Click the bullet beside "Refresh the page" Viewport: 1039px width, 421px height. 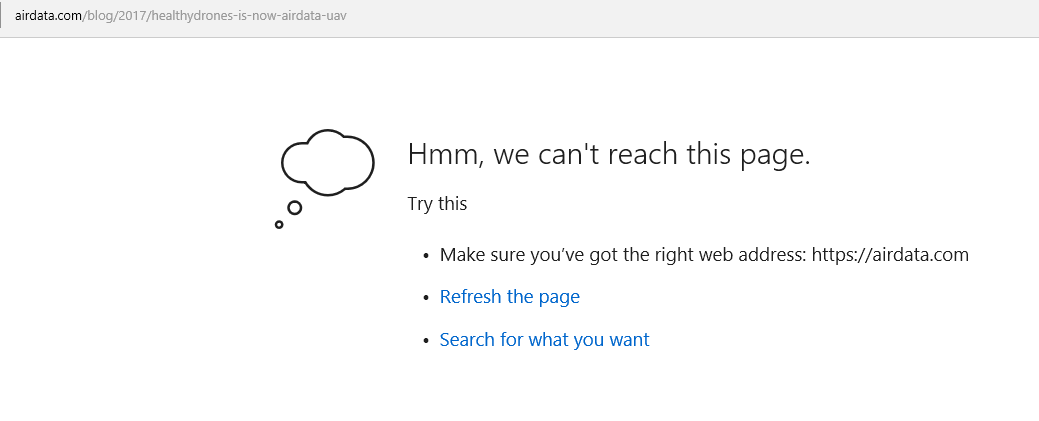point(426,298)
